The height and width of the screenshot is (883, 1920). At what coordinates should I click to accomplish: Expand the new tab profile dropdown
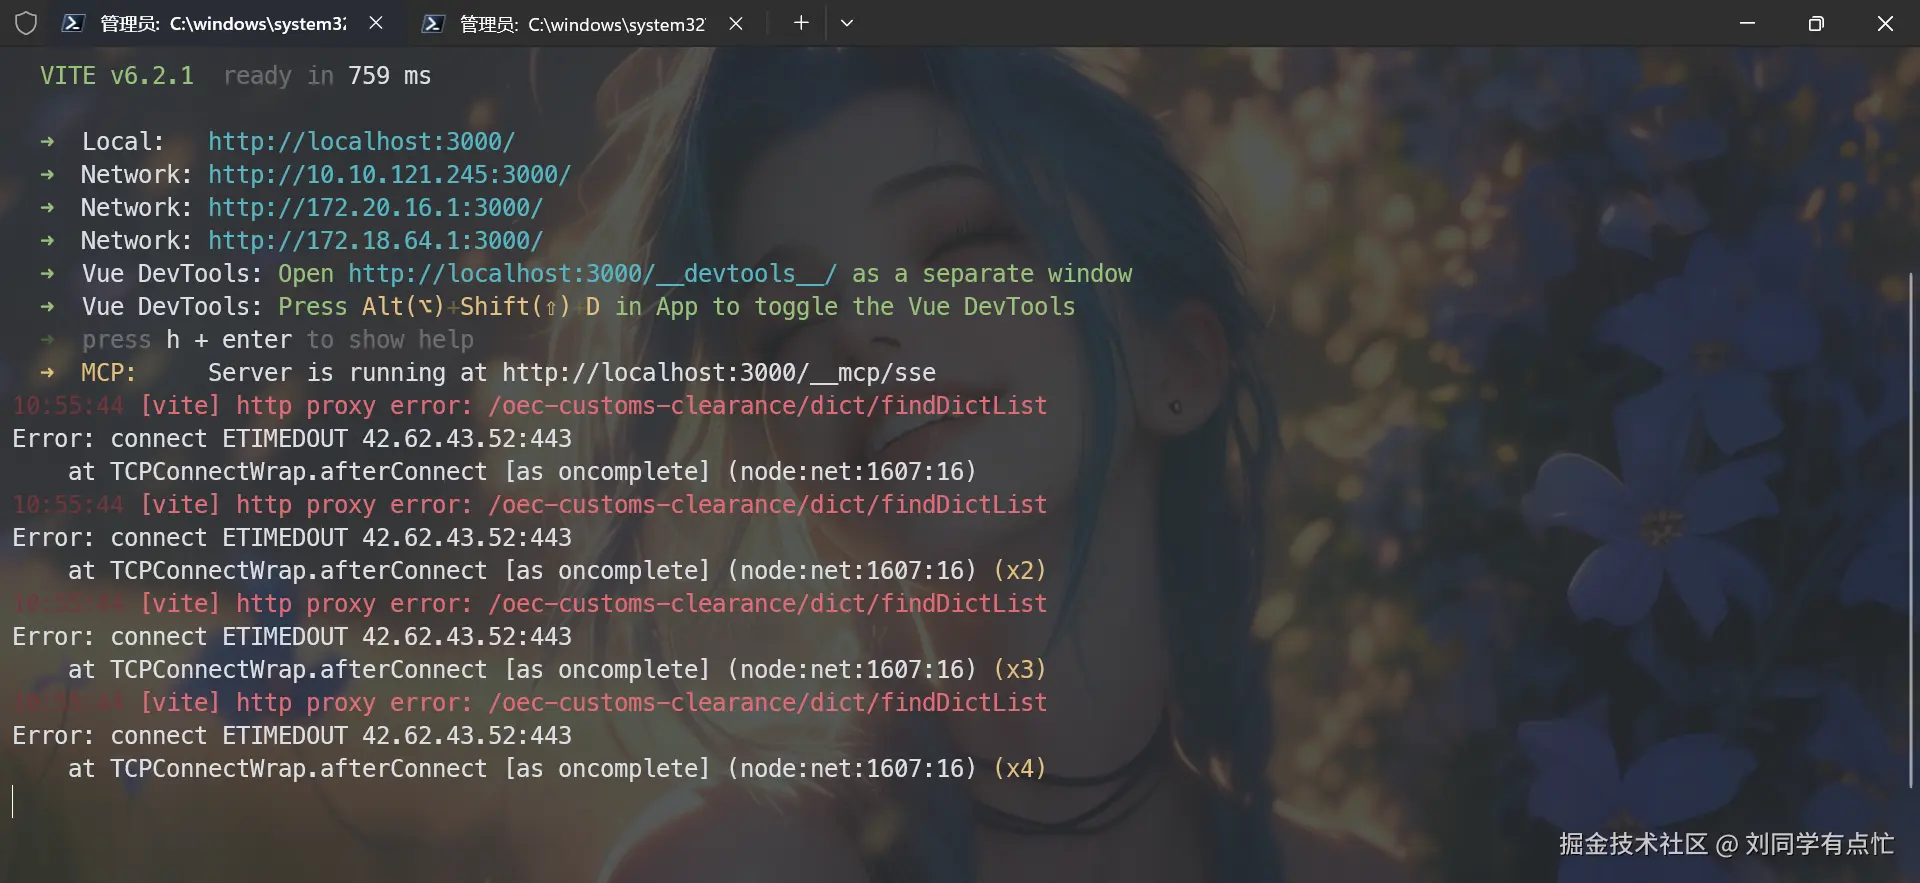[847, 23]
